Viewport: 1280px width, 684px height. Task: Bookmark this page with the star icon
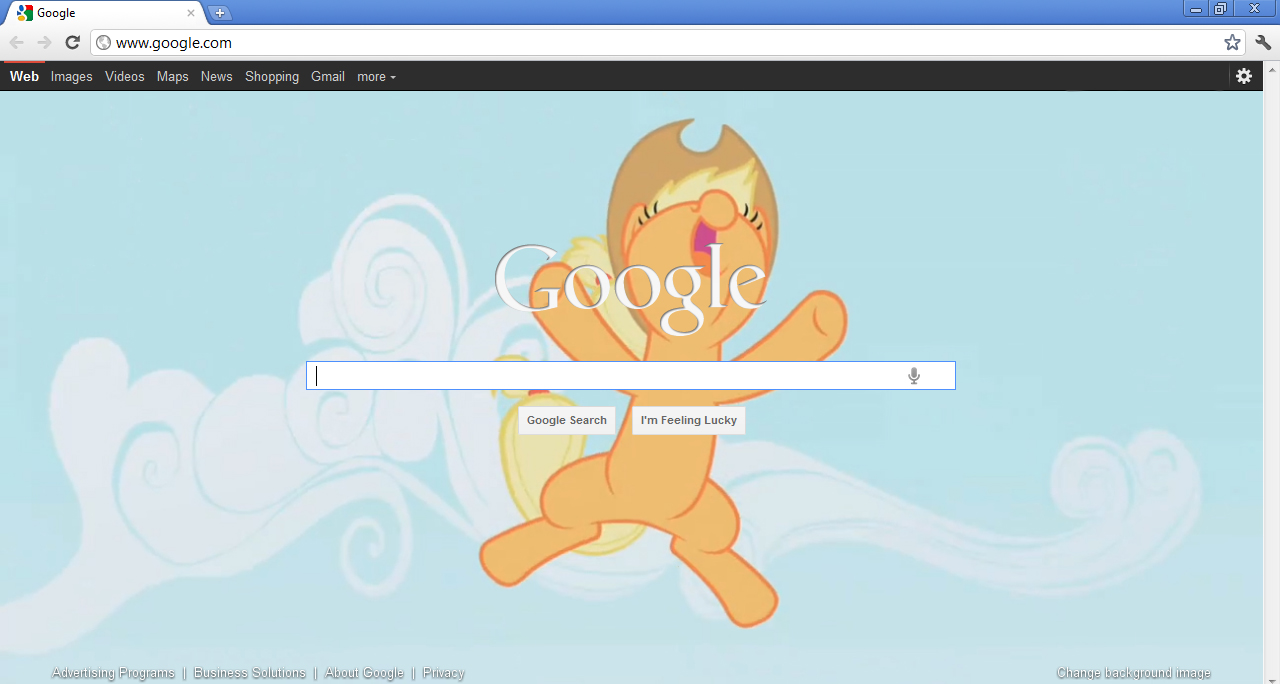click(x=1232, y=42)
